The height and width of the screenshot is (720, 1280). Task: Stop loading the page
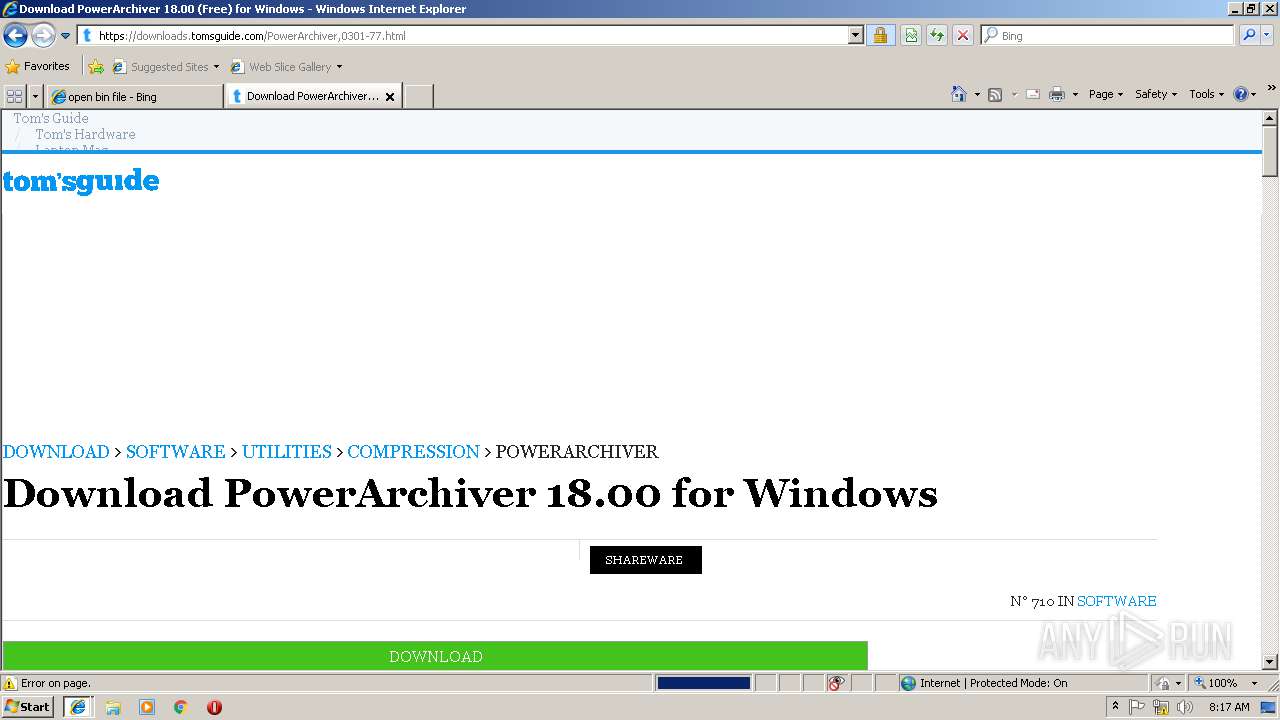963,36
